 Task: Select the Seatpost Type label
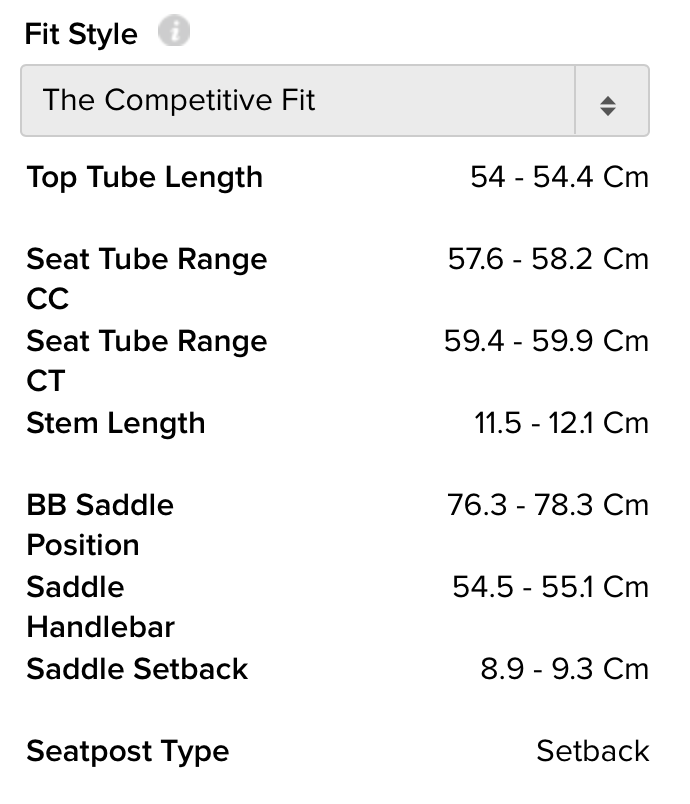(x=128, y=752)
